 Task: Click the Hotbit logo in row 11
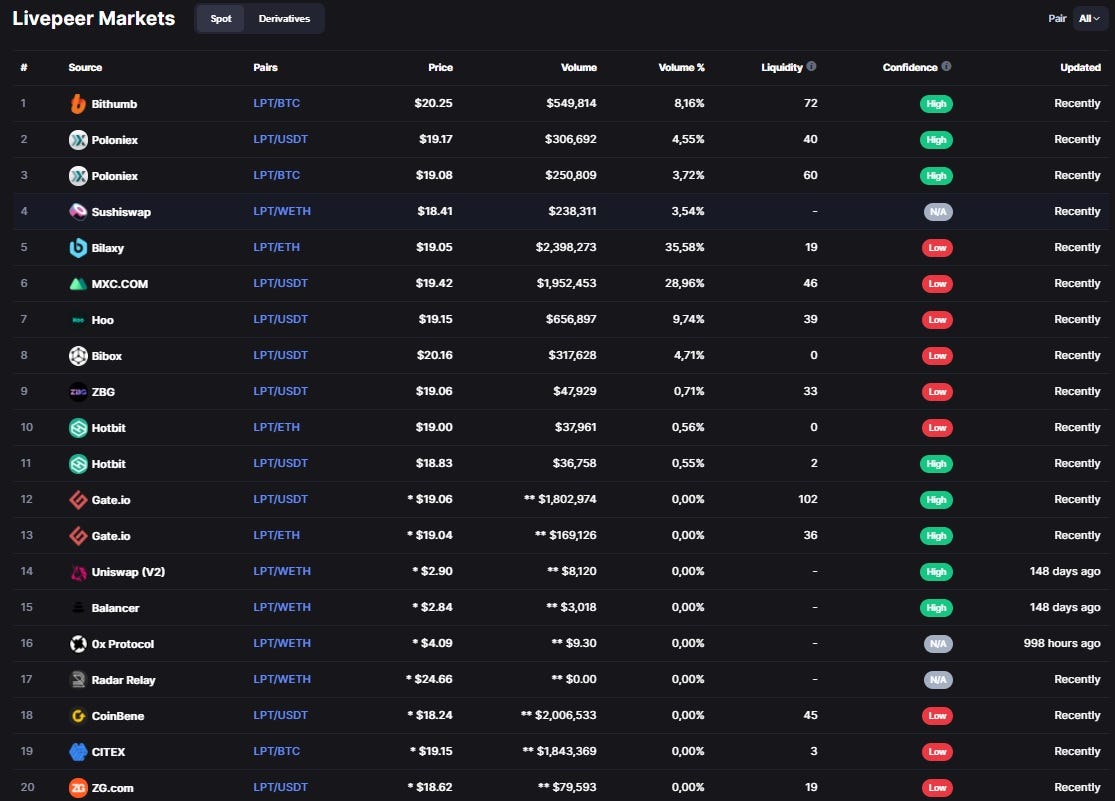[x=78, y=464]
